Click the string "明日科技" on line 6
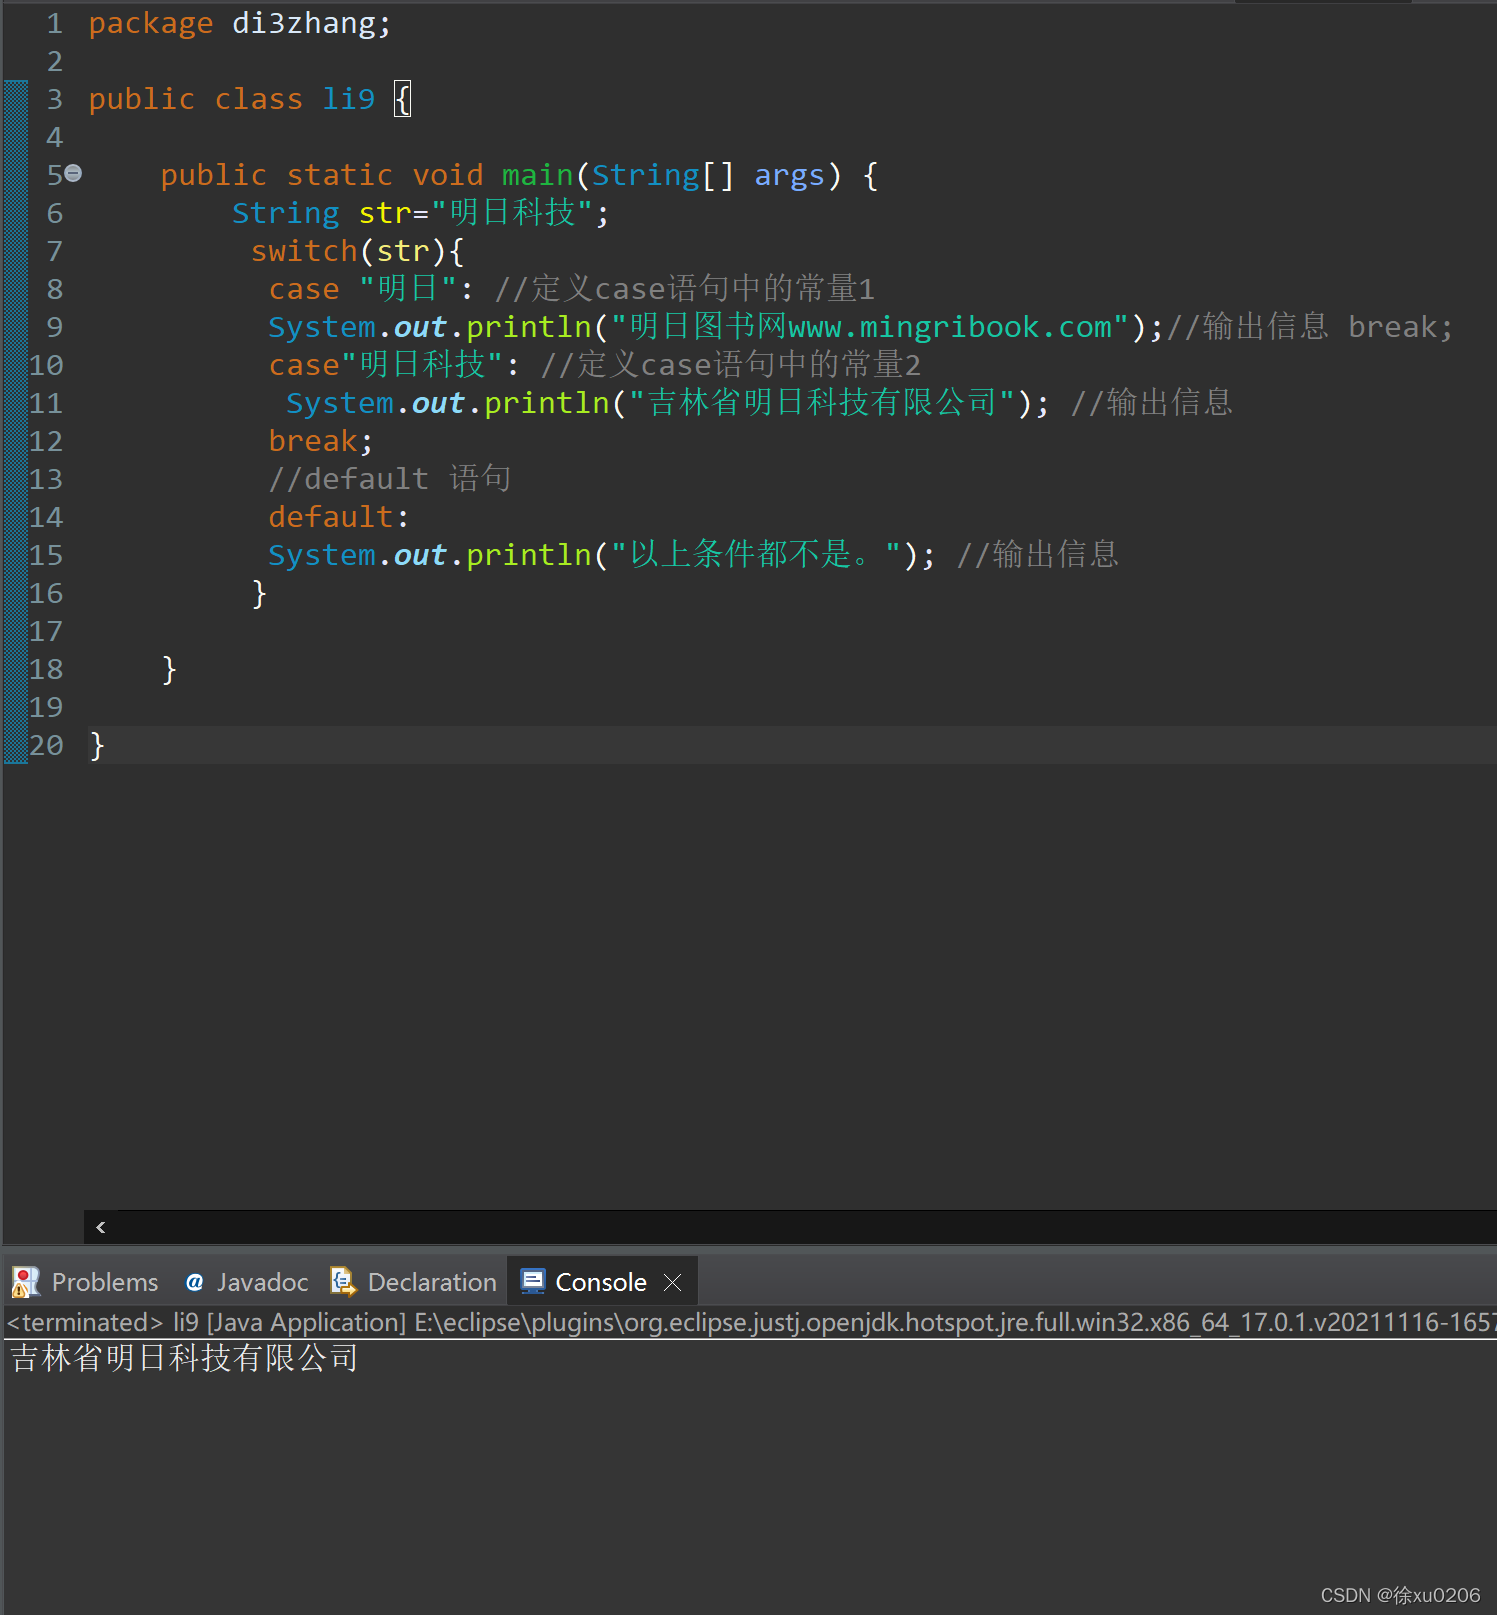1497x1615 pixels. [x=512, y=213]
